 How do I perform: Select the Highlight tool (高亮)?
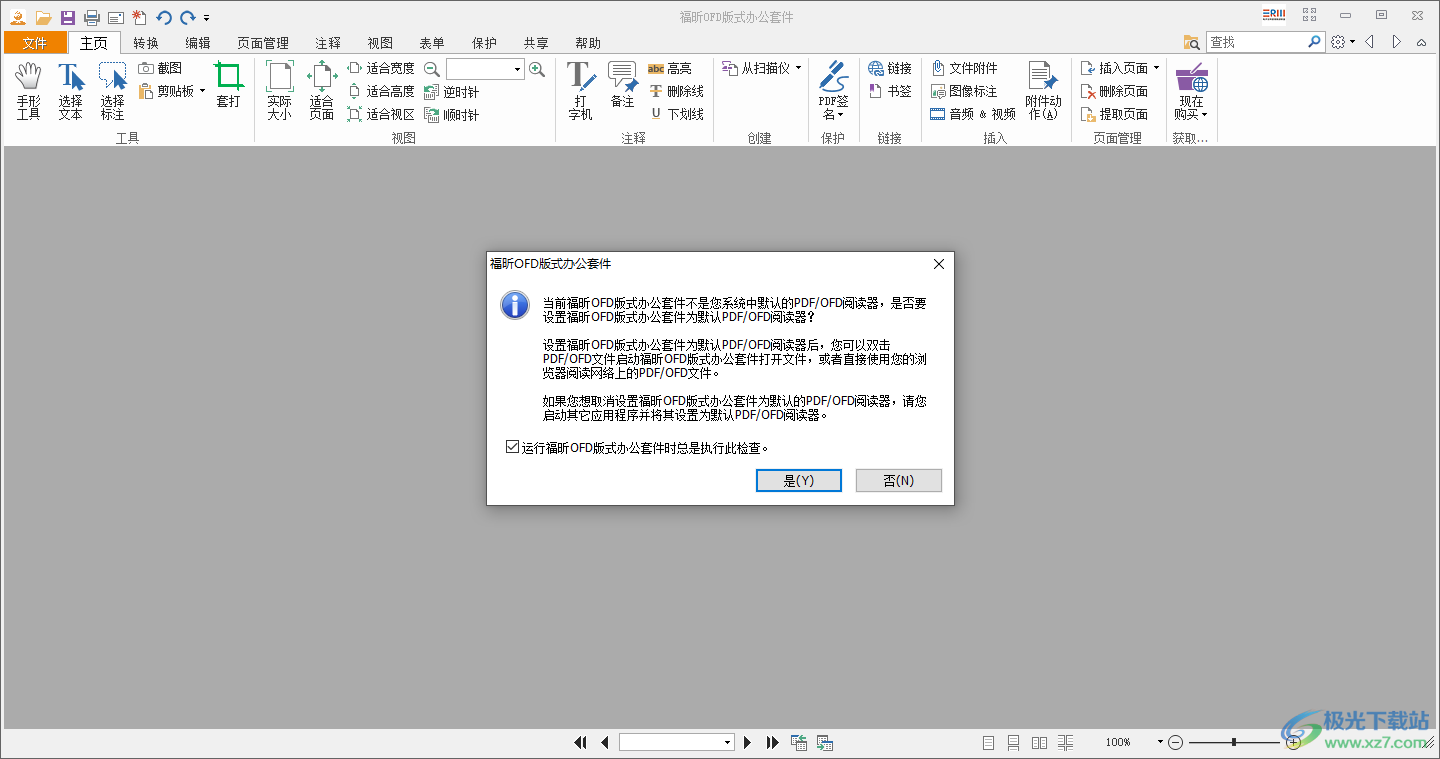coord(670,68)
